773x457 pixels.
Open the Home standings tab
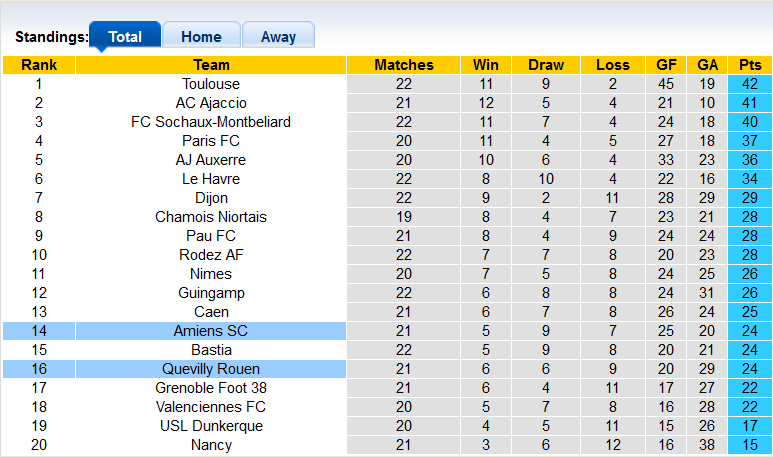(201, 36)
